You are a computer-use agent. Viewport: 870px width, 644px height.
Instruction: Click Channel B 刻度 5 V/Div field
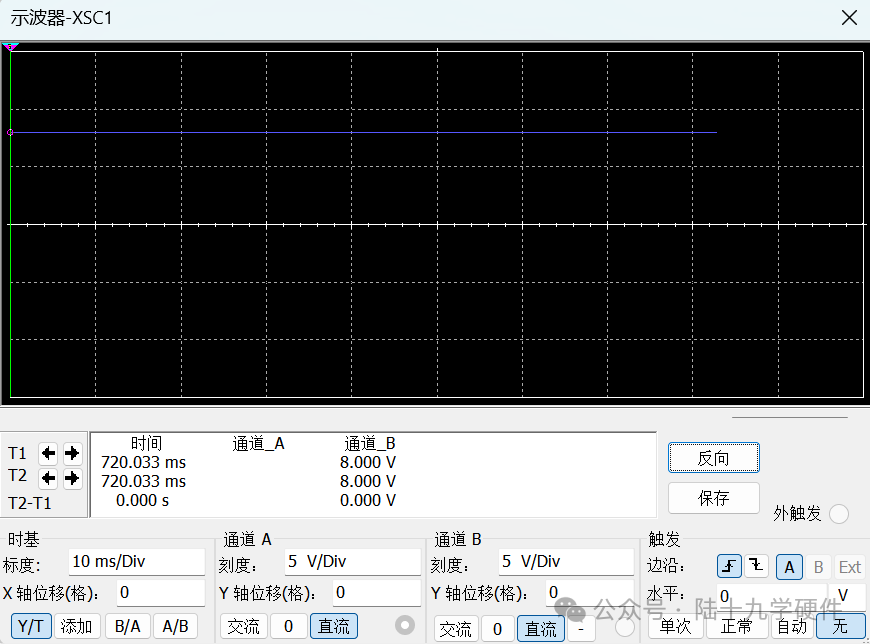566,562
